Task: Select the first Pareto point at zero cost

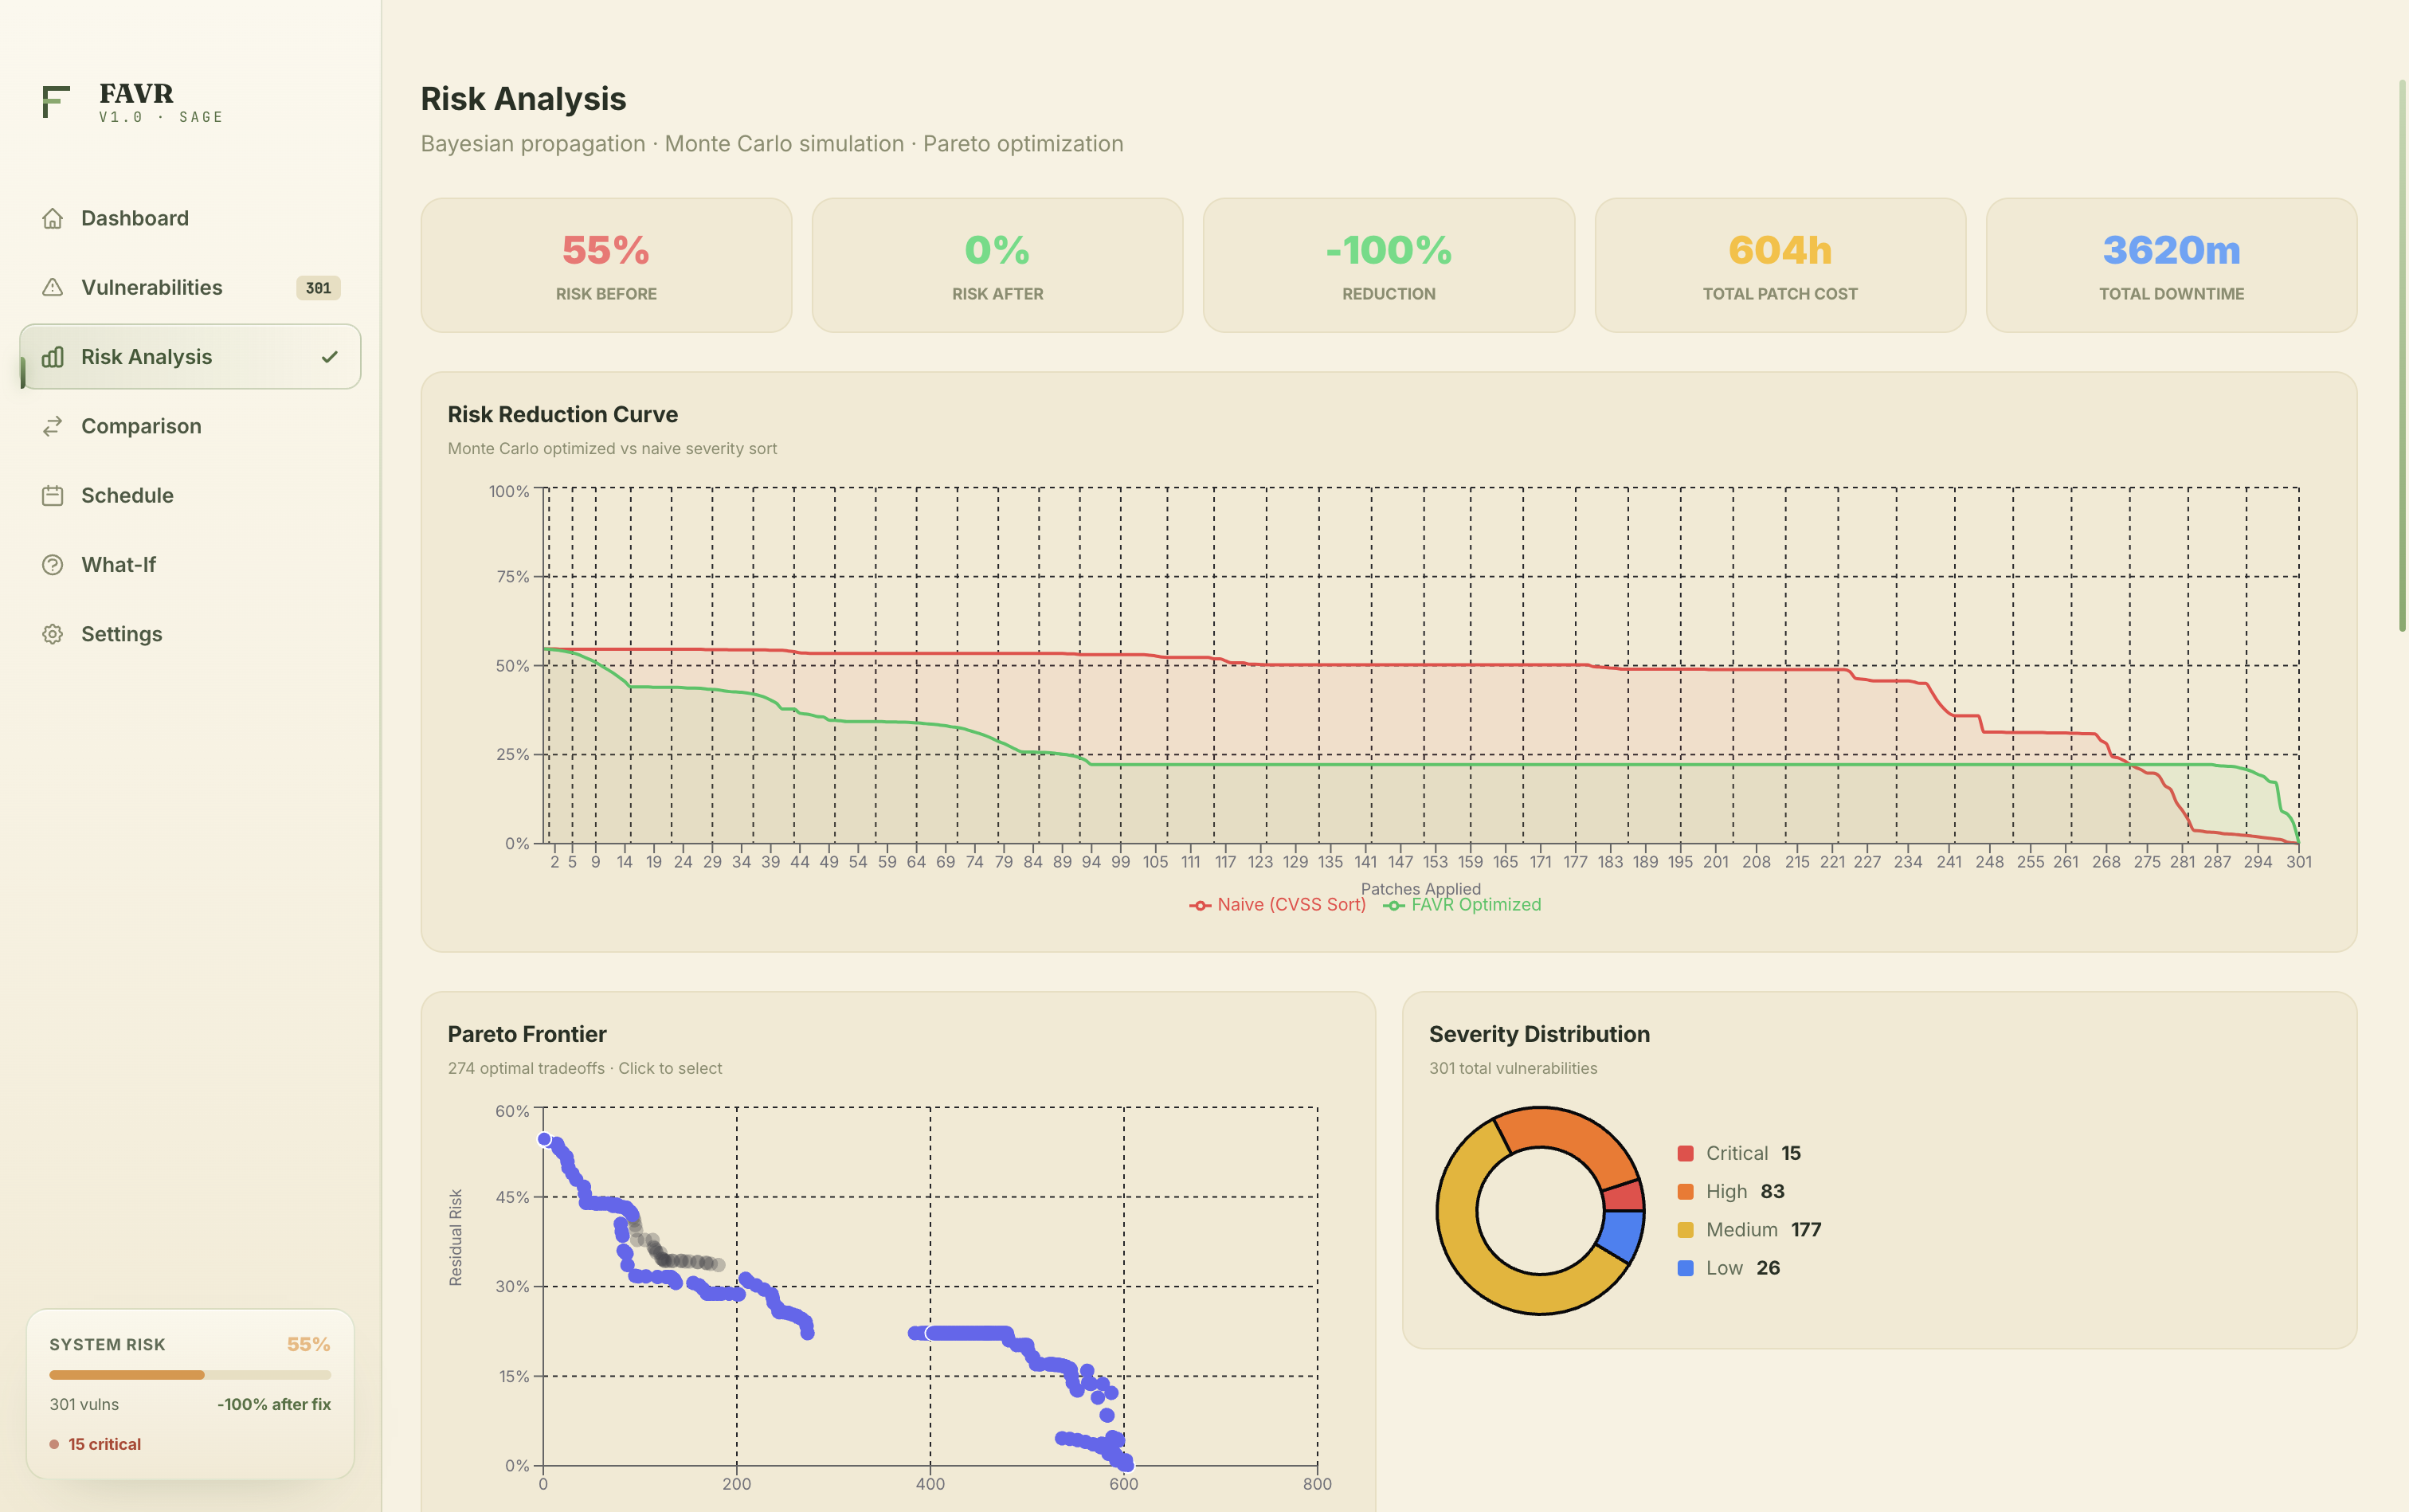Action: [x=545, y=1139]
